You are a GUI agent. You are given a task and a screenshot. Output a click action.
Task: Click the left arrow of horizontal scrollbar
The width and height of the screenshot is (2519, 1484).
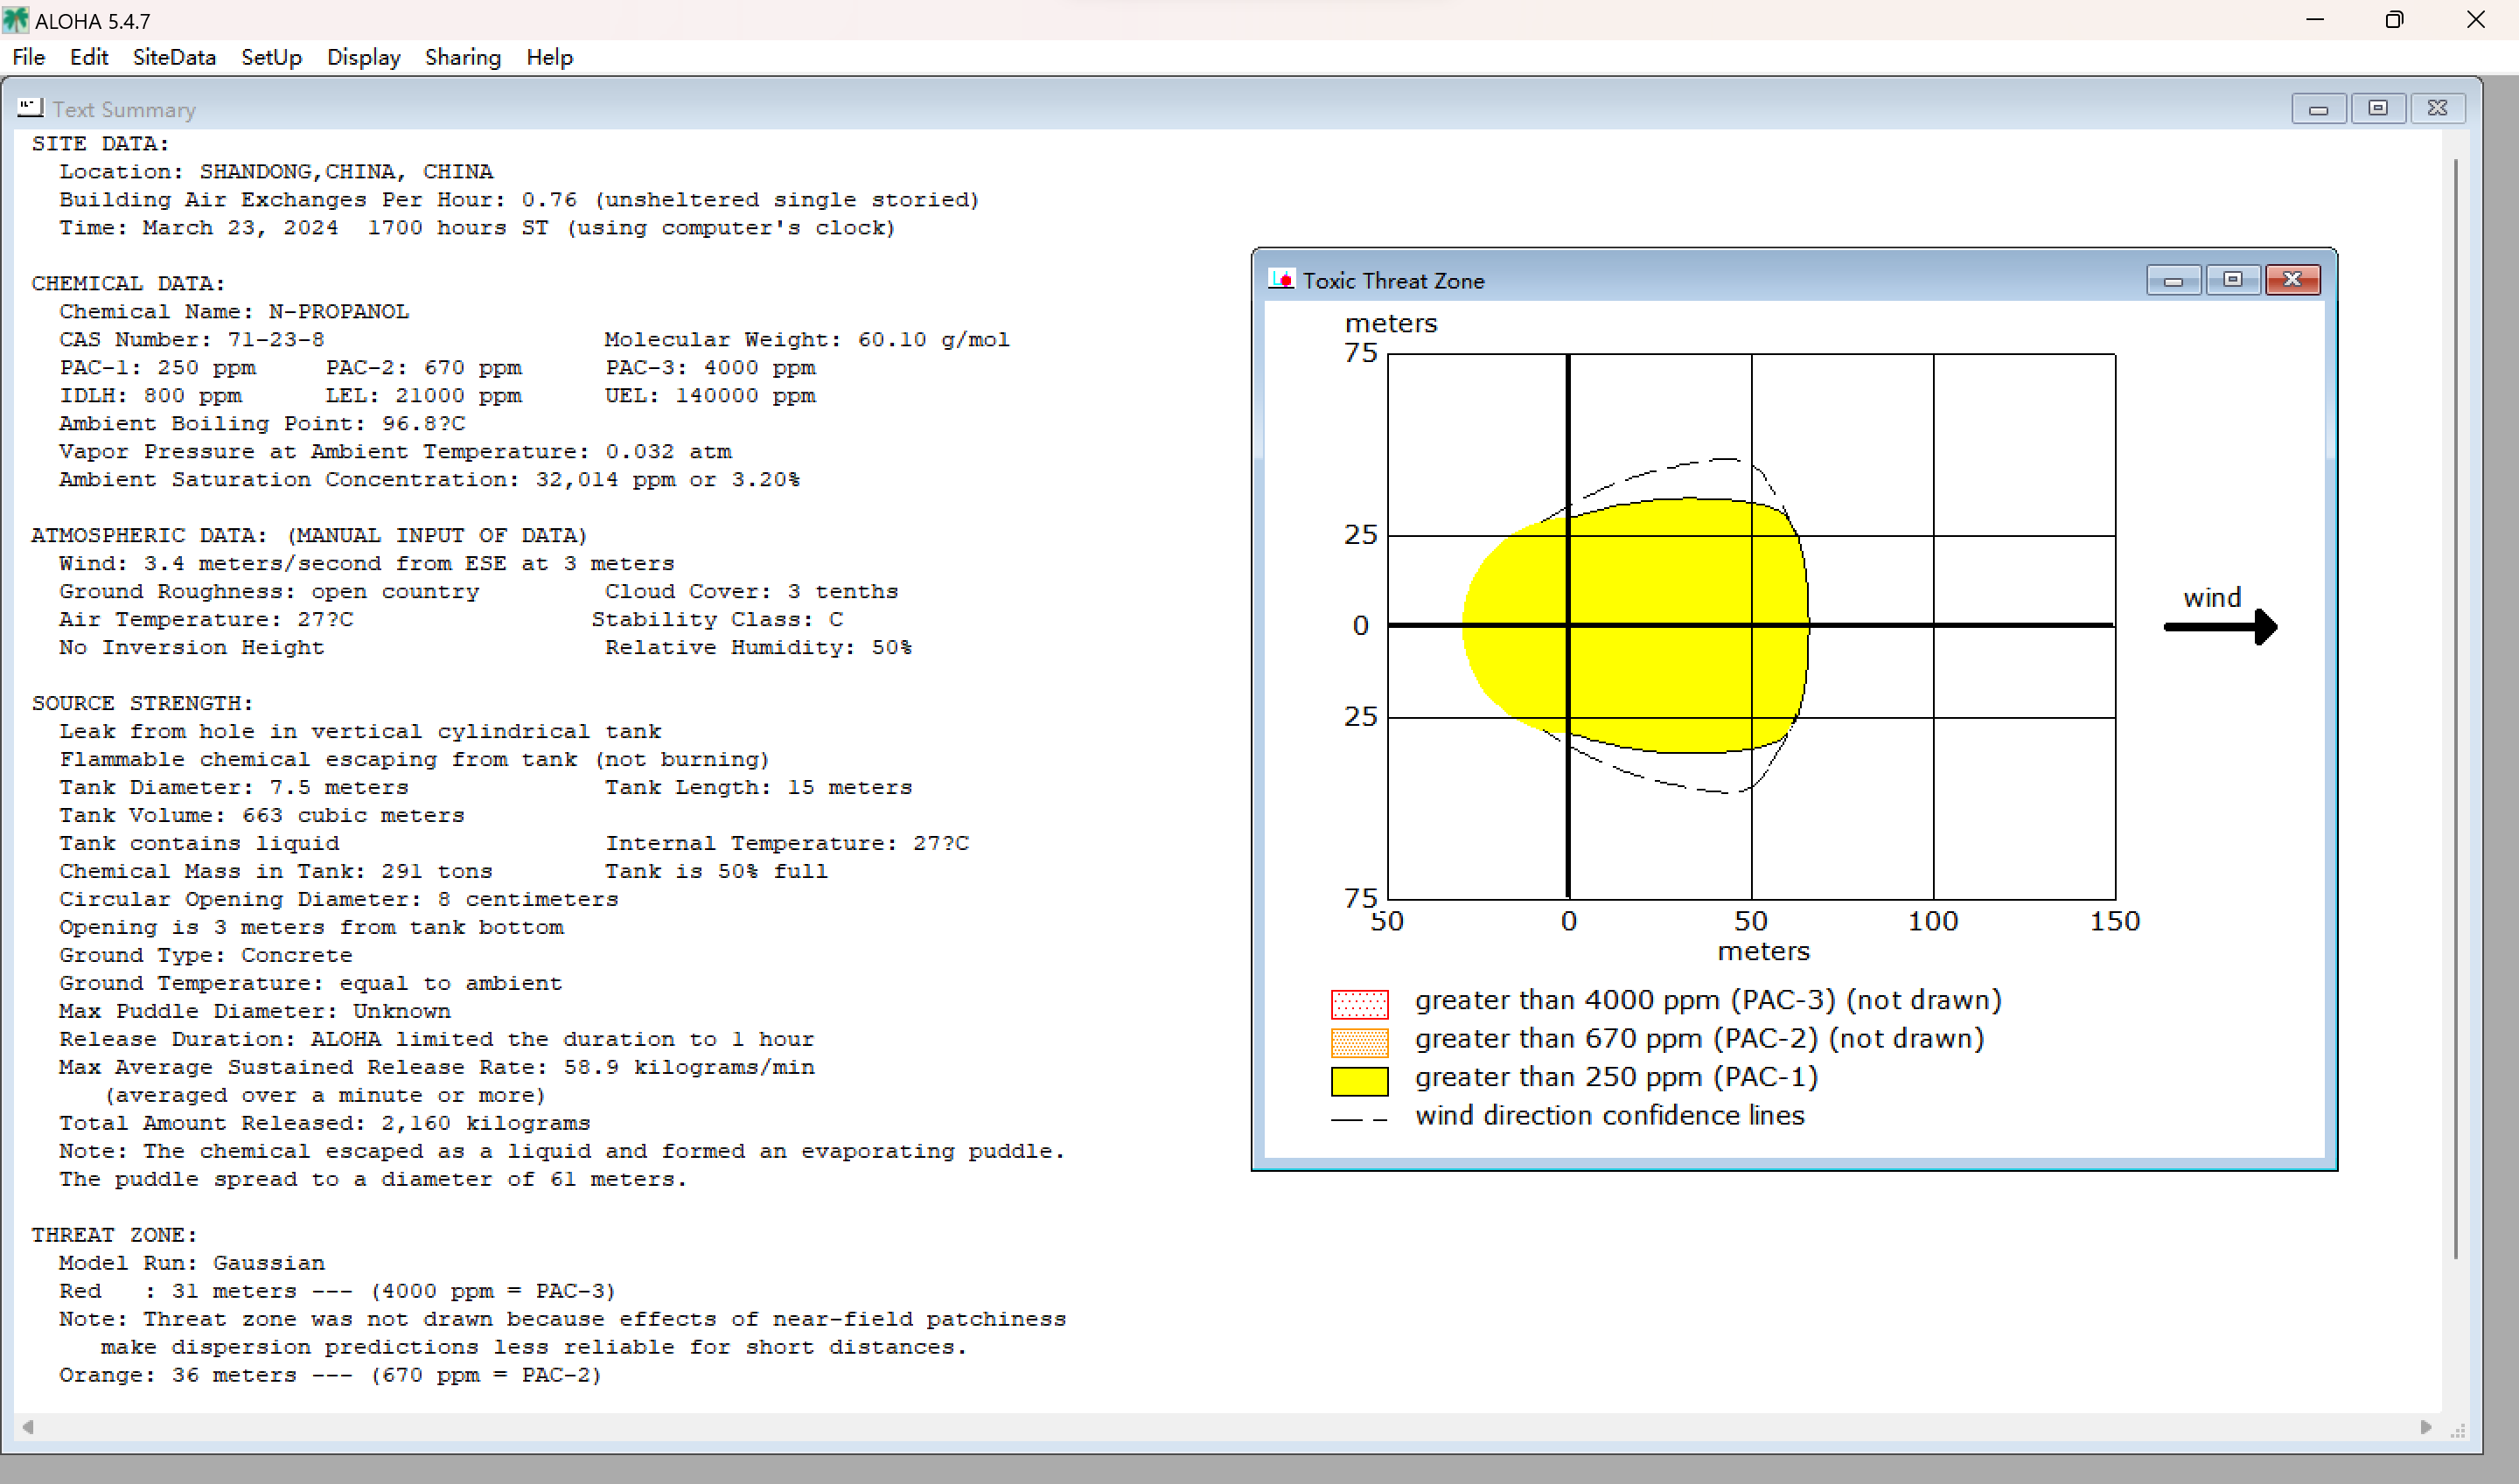point(28,1427)
